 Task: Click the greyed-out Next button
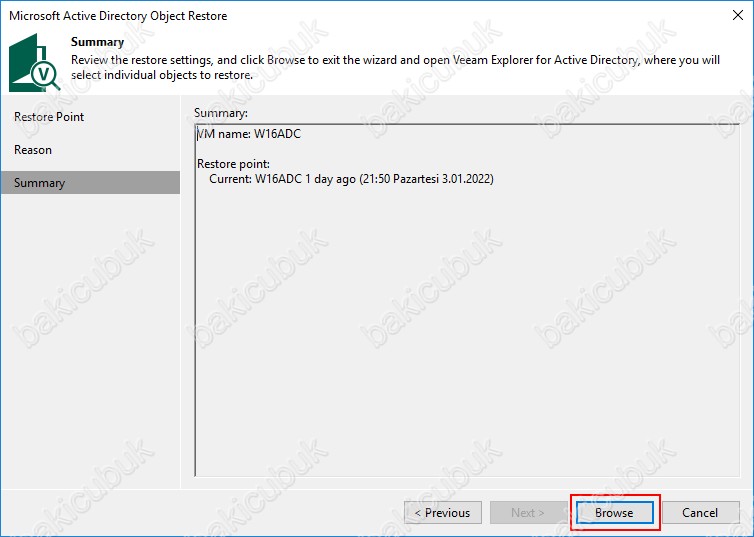pyautogui.click(x=528, y=512)
